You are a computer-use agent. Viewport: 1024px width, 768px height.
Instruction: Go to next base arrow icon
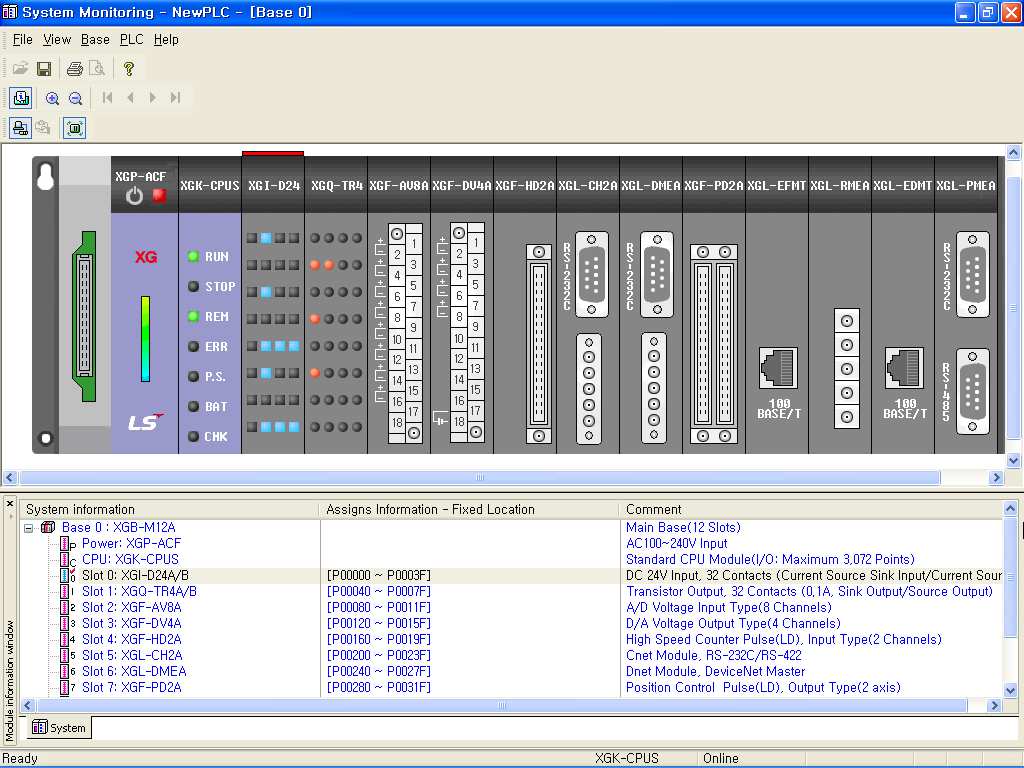click(152, 98)
